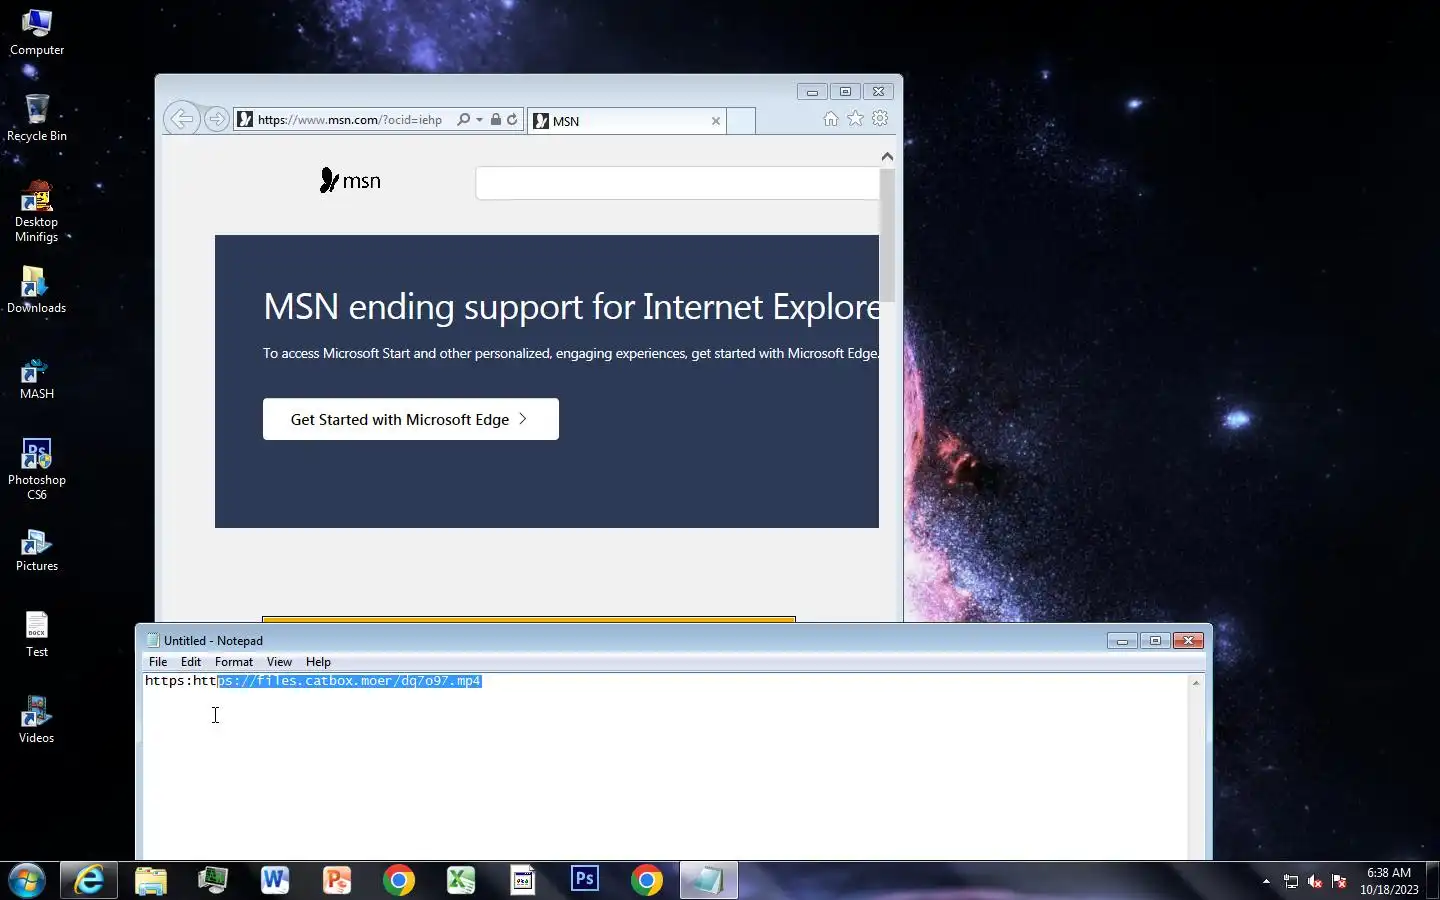Open IE Tools gear icon
Viewport: 1440px width, 900px height.
point(880,118)
